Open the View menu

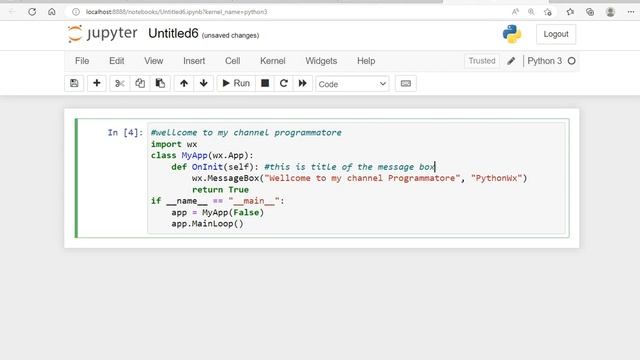pos(153,61)
